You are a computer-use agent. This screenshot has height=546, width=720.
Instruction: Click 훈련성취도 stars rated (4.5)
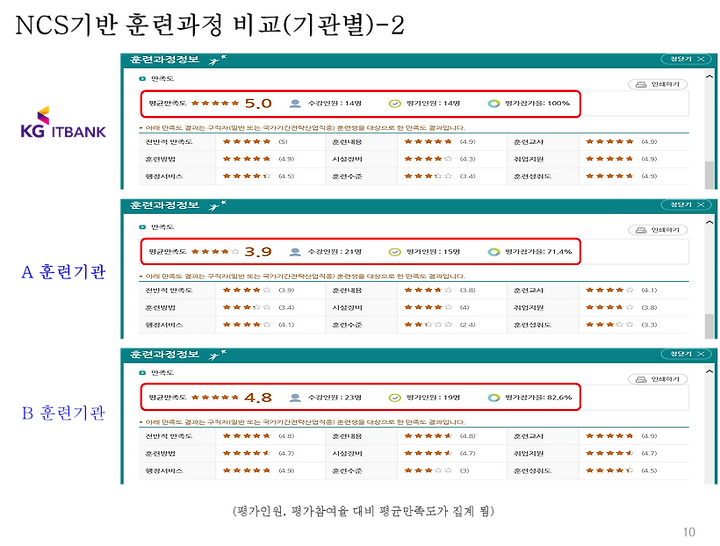[x=609, y=470]
